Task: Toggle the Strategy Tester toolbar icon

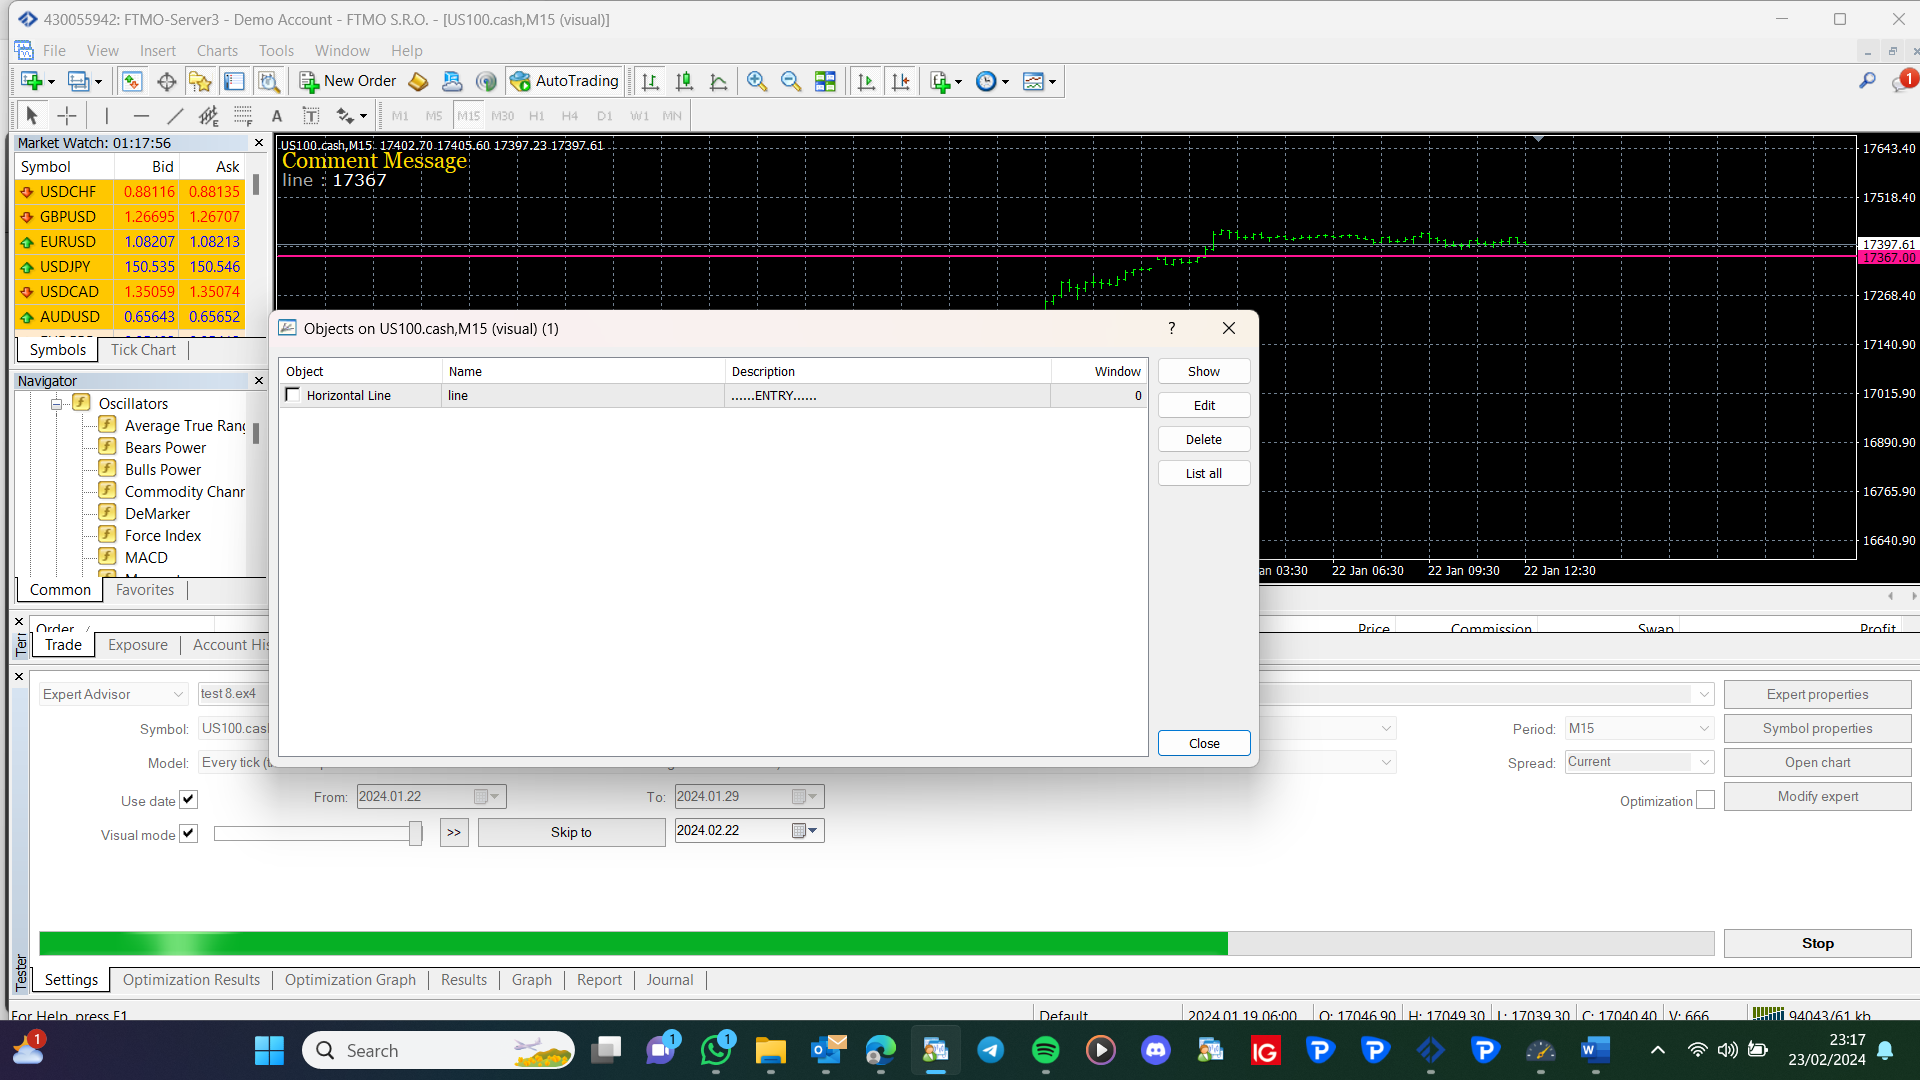Action: [268, 82]
